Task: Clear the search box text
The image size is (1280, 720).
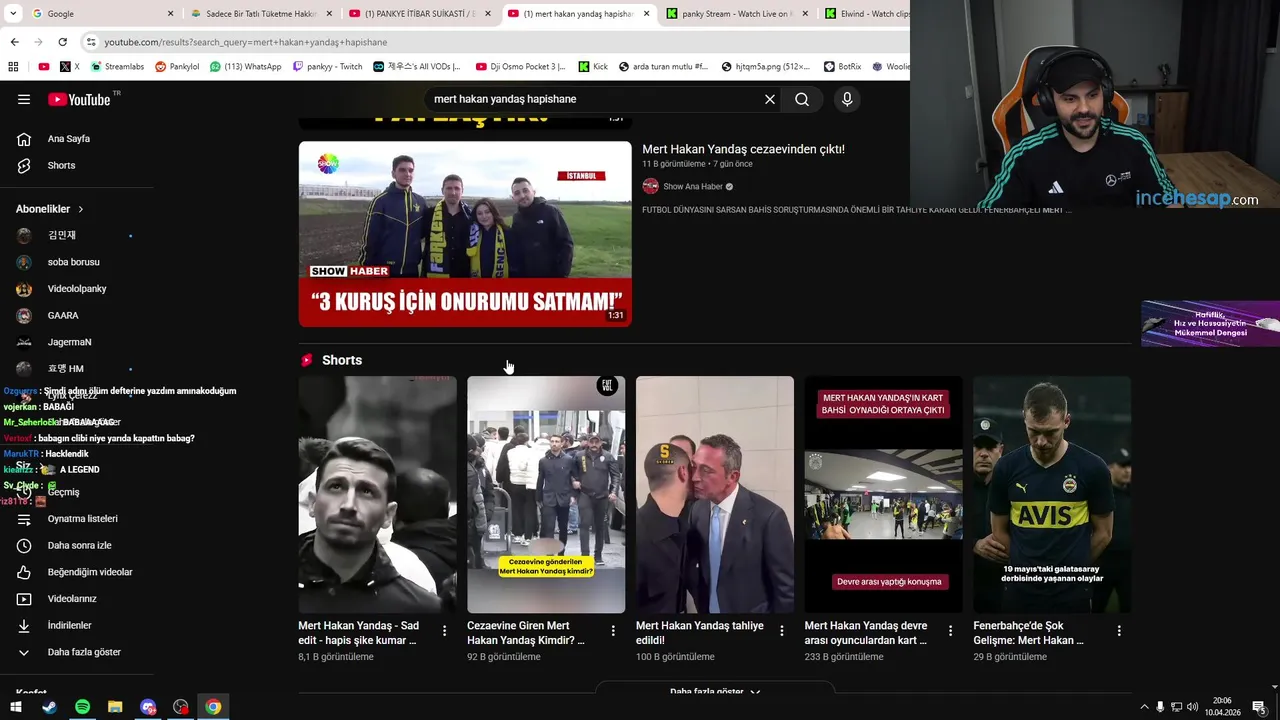Action: click(x=770, y=99)
